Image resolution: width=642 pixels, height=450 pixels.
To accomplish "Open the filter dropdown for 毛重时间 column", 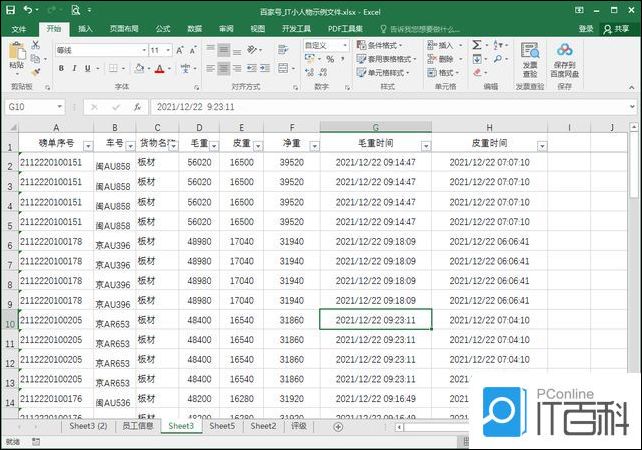I will click(x=425, y=146).
